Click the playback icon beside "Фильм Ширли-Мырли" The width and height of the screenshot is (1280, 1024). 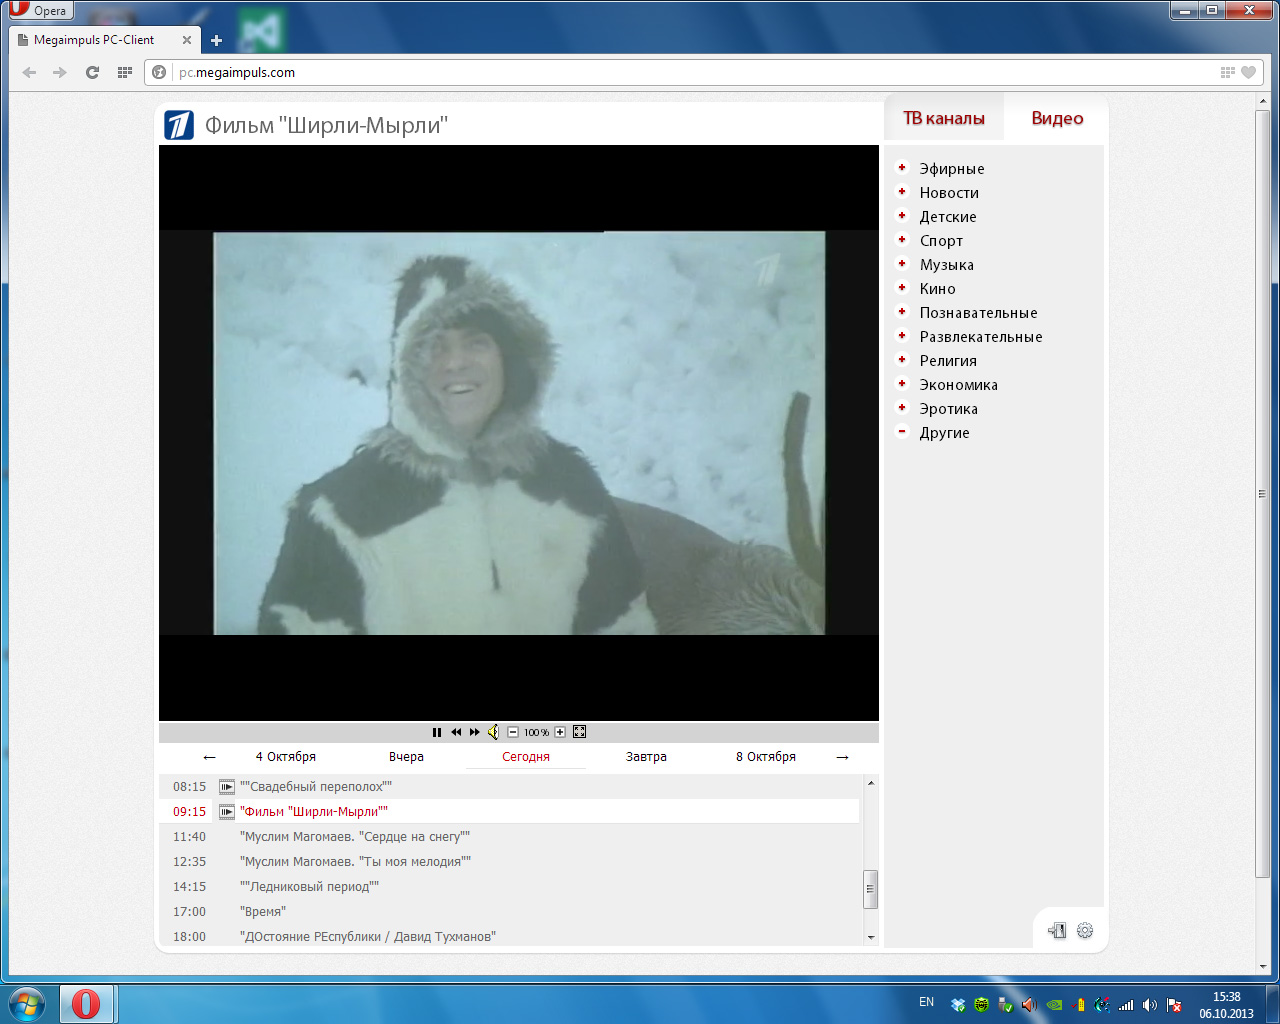(x=227, y=812)
